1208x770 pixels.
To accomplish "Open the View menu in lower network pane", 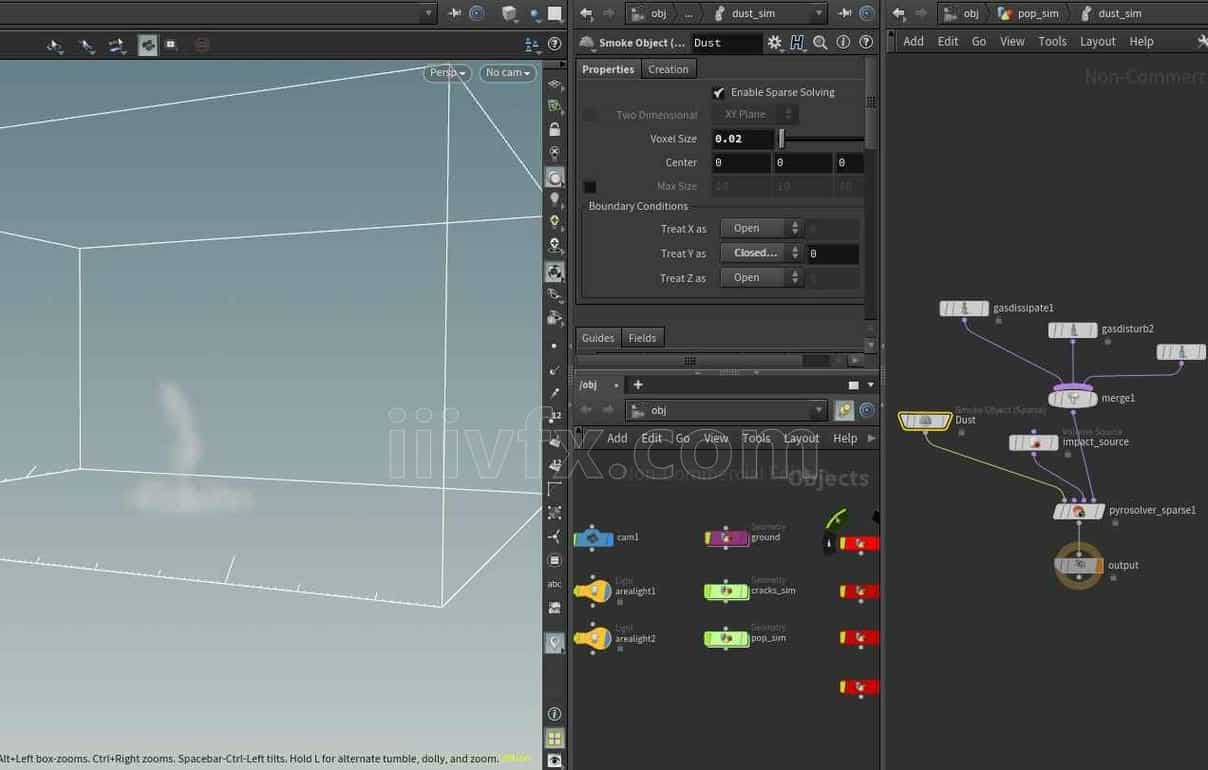I will 716,438.
